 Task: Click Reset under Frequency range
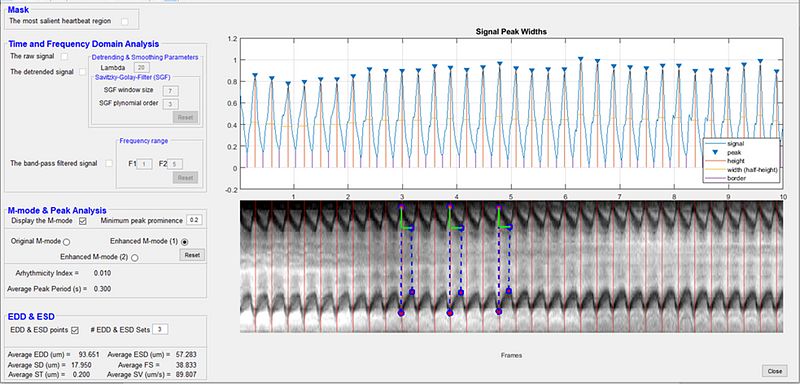[x=185, y=178]
